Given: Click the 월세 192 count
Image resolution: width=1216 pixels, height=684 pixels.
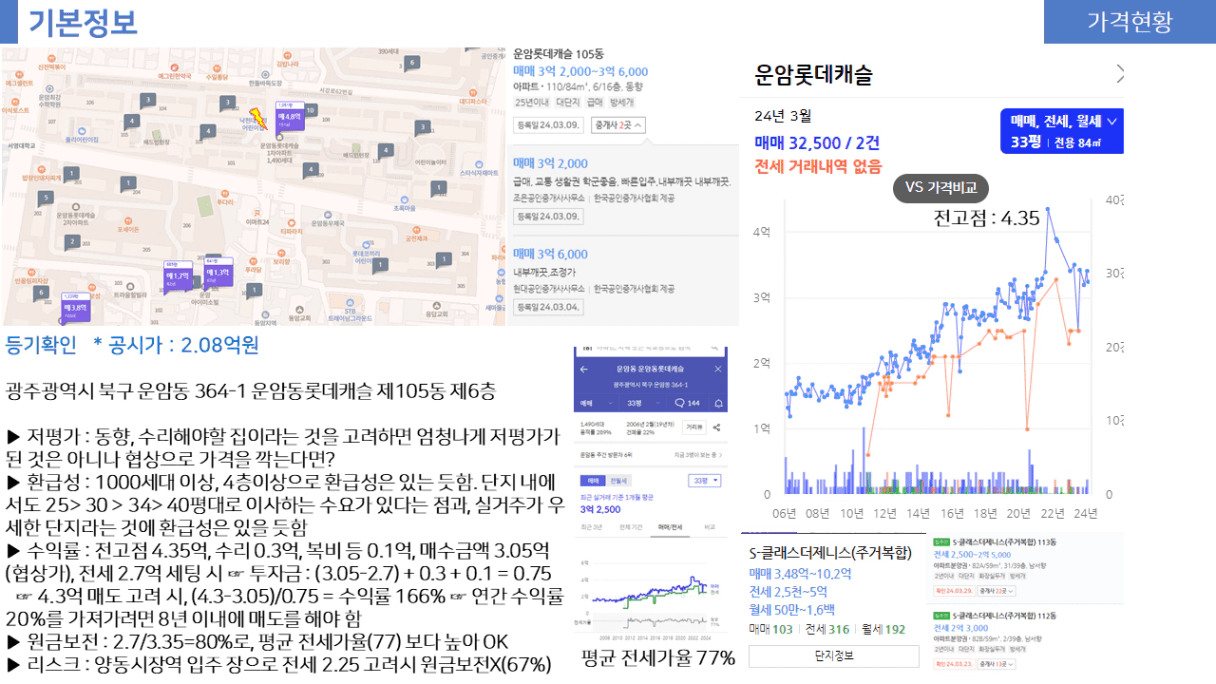Looking at the screenshot, I should (884, 630).
